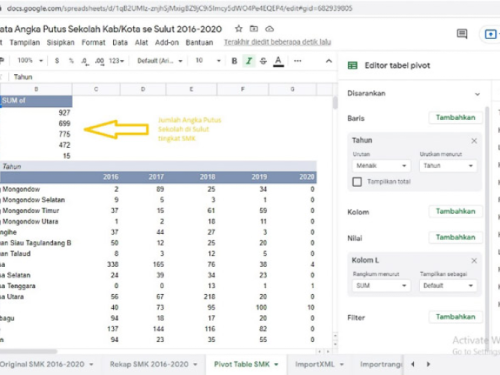Open the Alat menu
Screen dimensions: 500x375
tap(141, 43)
